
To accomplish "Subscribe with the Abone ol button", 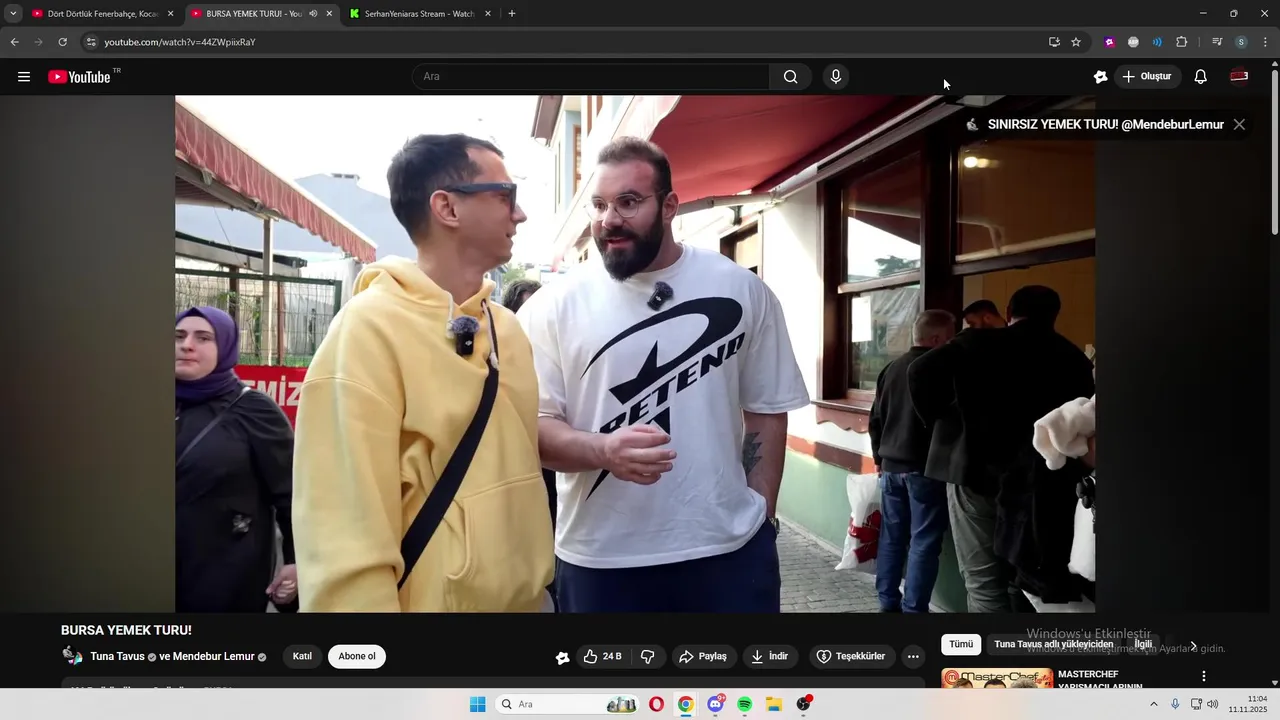I will pyautogui.click(x=357, y=657).
